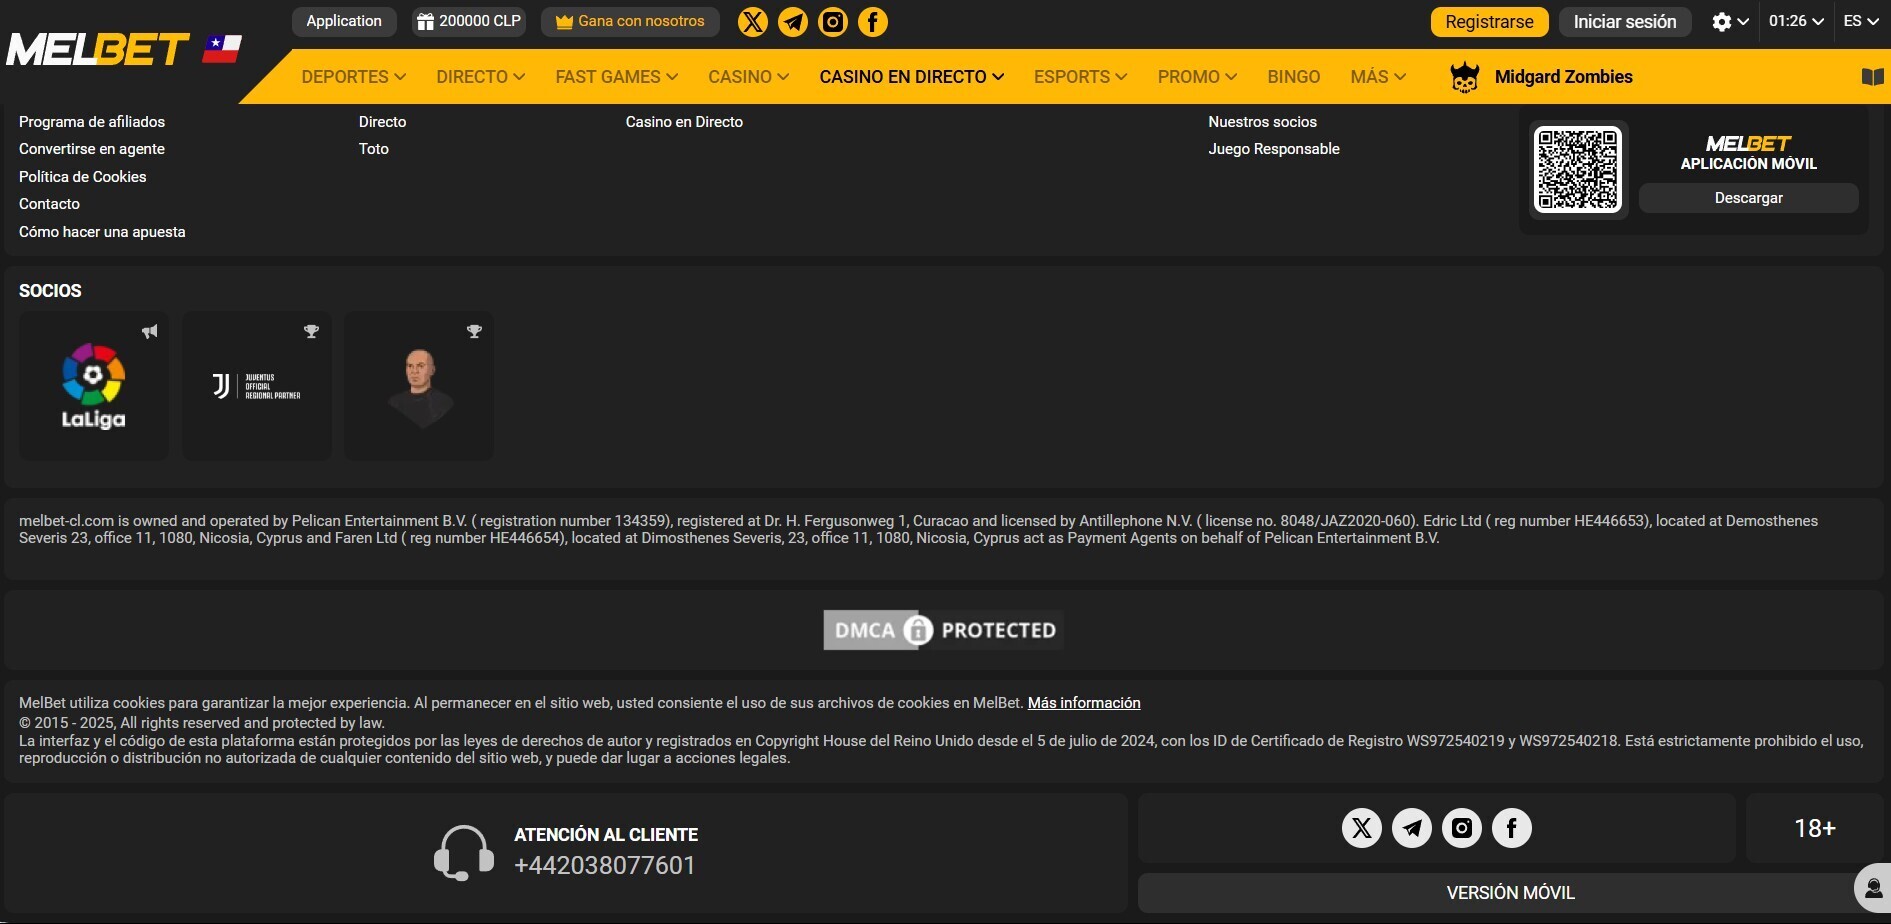Open the 01:26 time zone dropdown
Screen dimensions: 1891x924
coord(1796,21)
